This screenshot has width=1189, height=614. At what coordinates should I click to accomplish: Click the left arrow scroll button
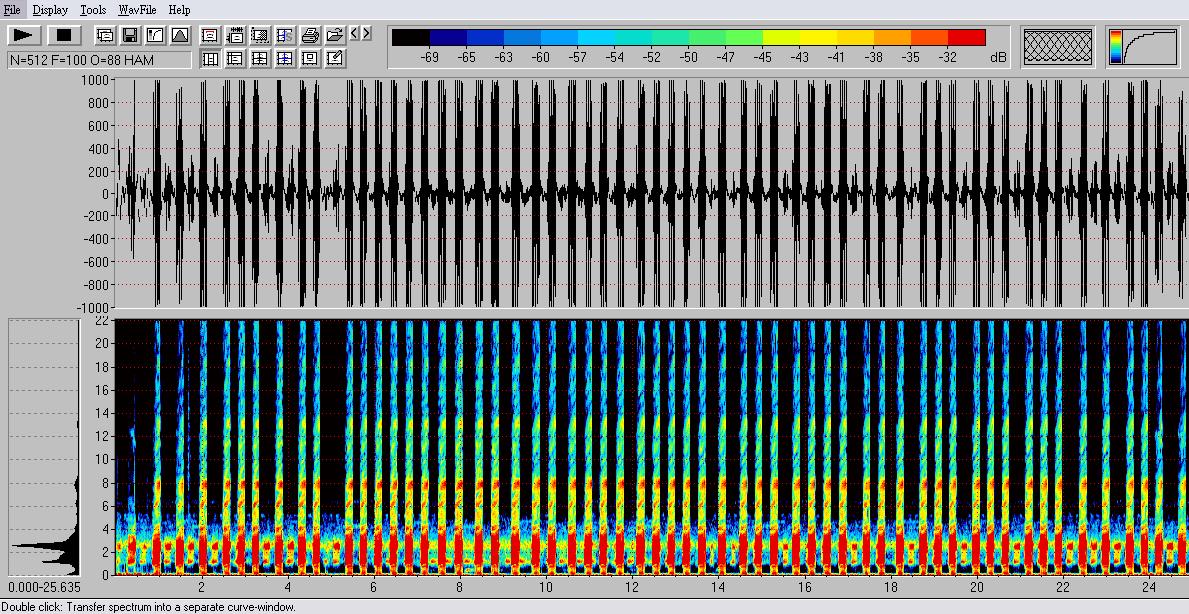(x=354, y=34)
